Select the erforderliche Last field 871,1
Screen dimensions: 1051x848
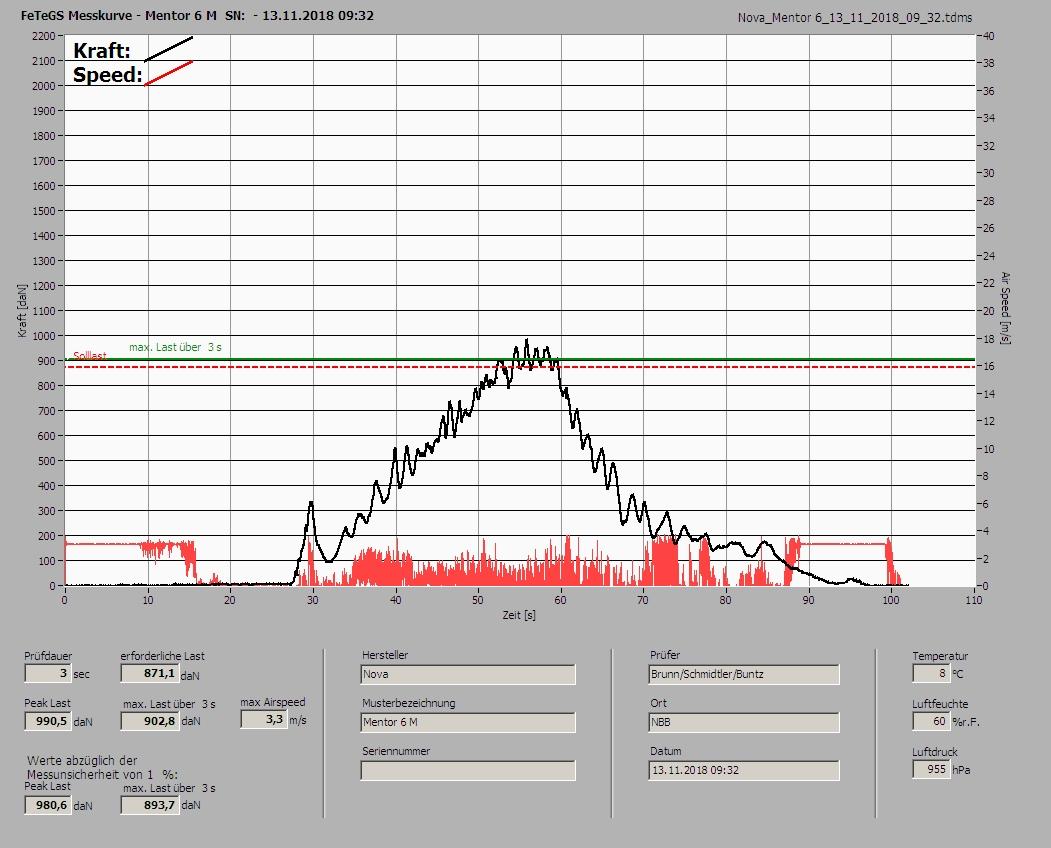coord(149,673)
